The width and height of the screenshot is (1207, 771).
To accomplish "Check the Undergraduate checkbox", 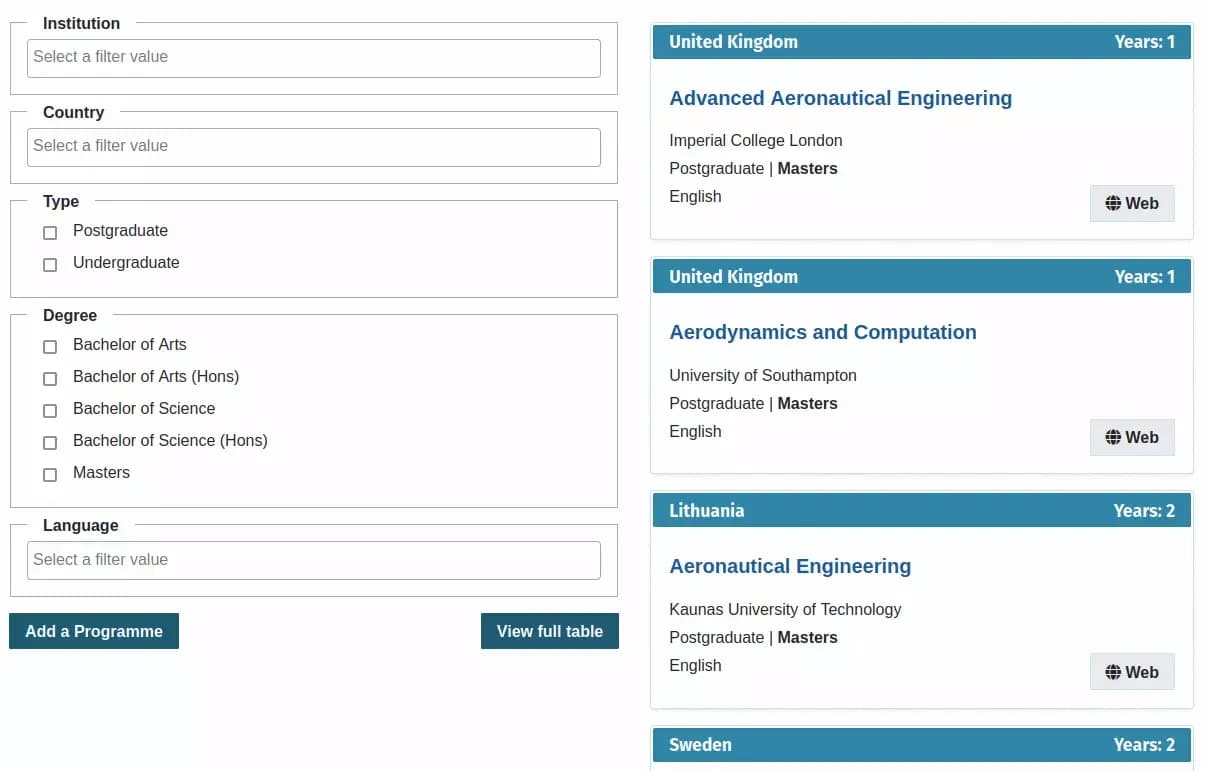I will (50, 264).
